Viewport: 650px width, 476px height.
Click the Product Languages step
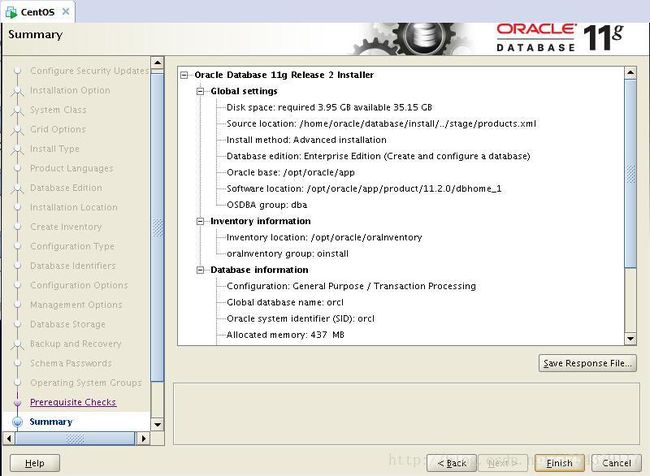click(71, 168)
